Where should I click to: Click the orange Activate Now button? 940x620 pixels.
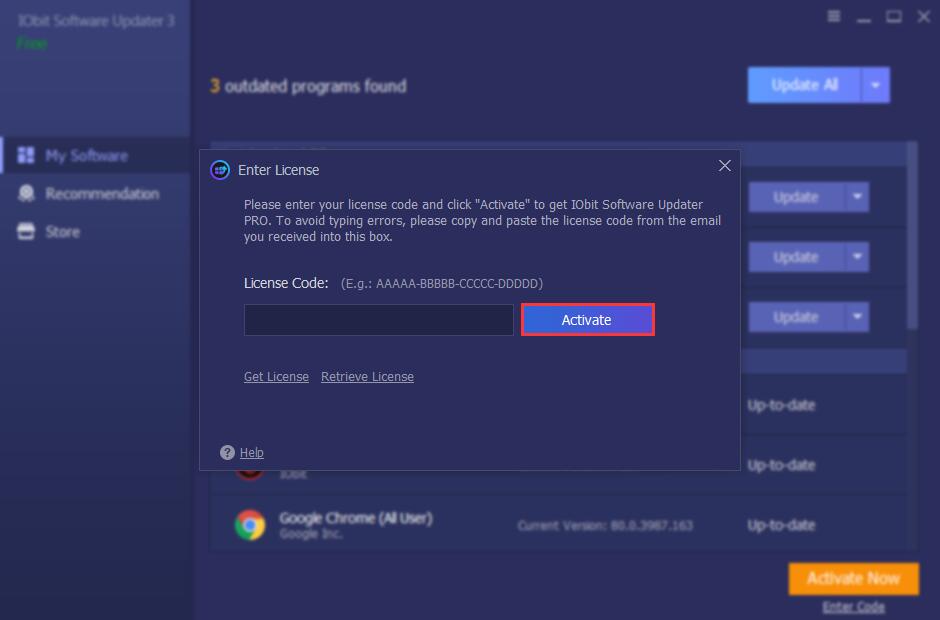tap(853, 579)
